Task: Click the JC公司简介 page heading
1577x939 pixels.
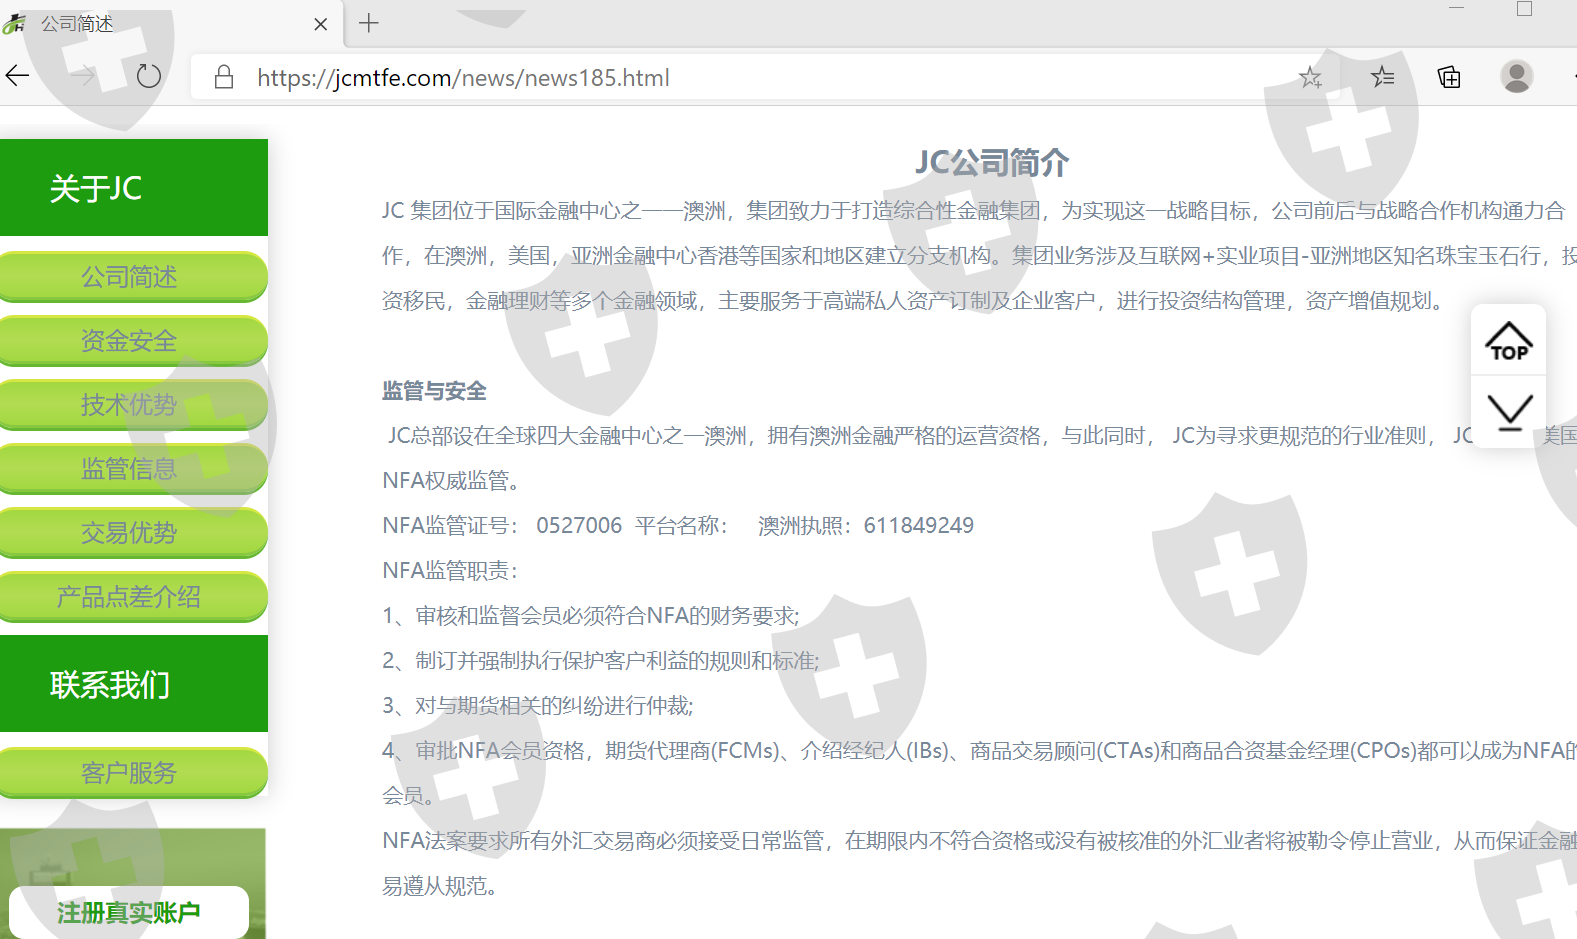Action: [x=992, y=162]
